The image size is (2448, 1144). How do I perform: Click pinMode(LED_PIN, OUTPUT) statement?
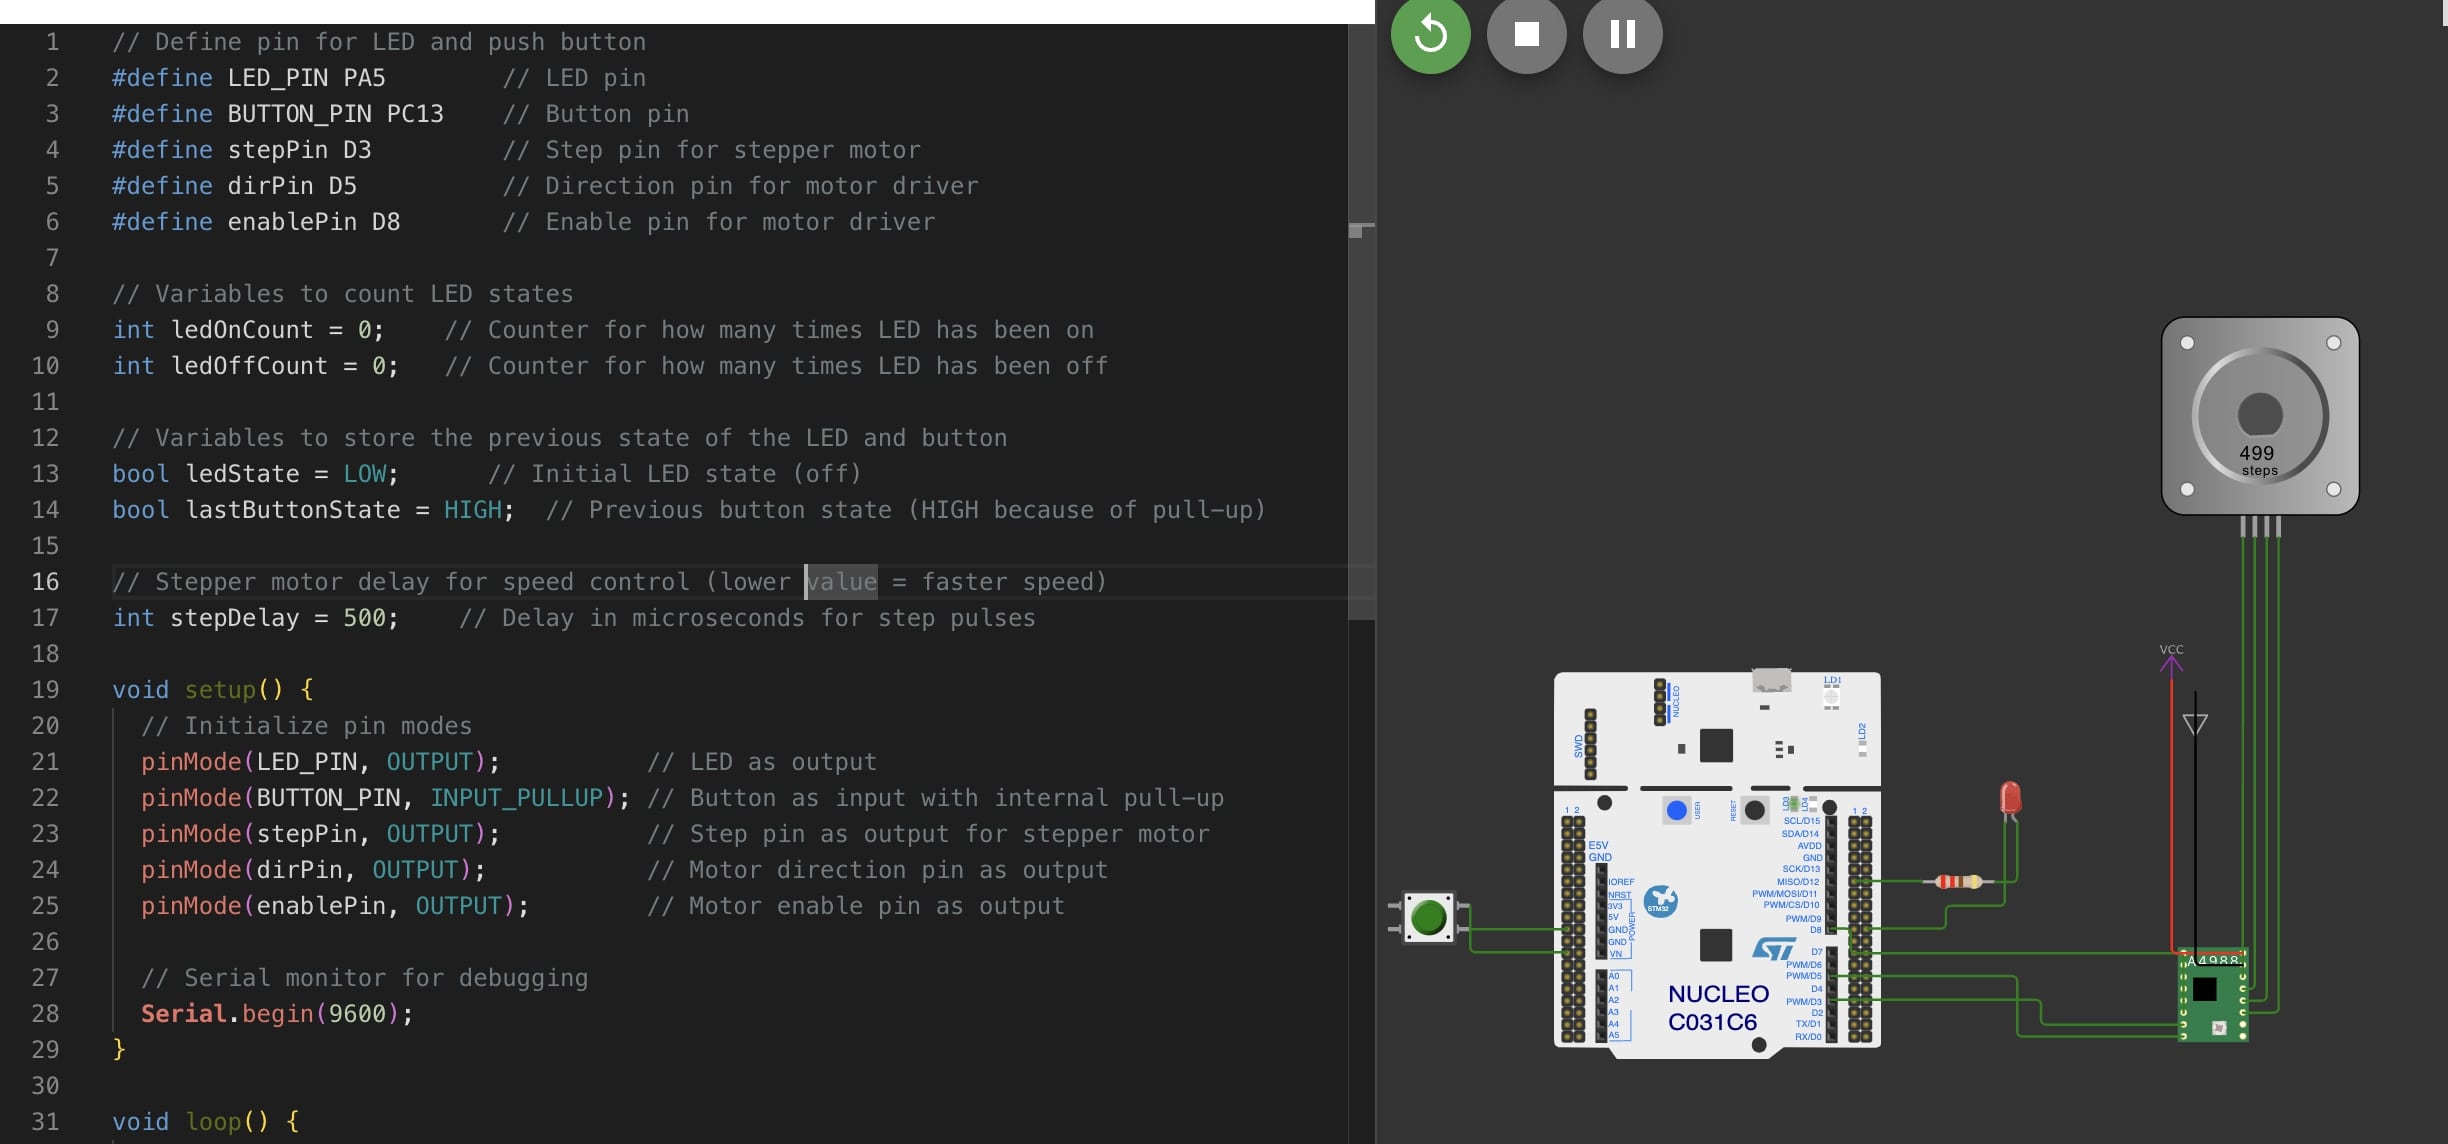pyautogui.click(x=320, y=762)
